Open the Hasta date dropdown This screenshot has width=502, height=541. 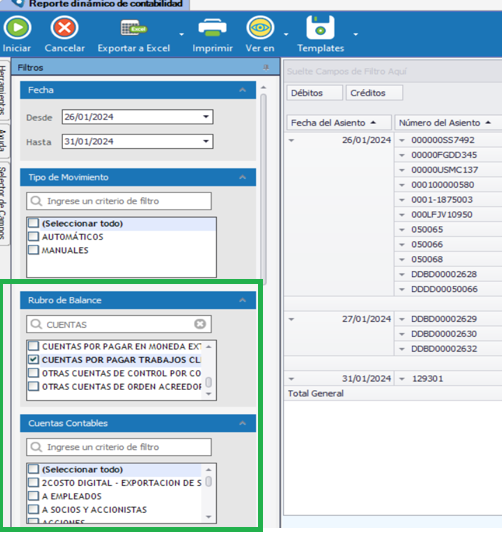coord(206,141)
